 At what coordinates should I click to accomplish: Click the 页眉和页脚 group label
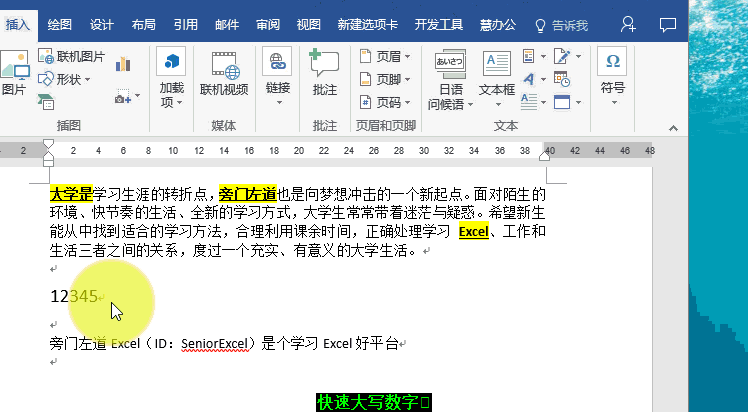click(385, 125)
